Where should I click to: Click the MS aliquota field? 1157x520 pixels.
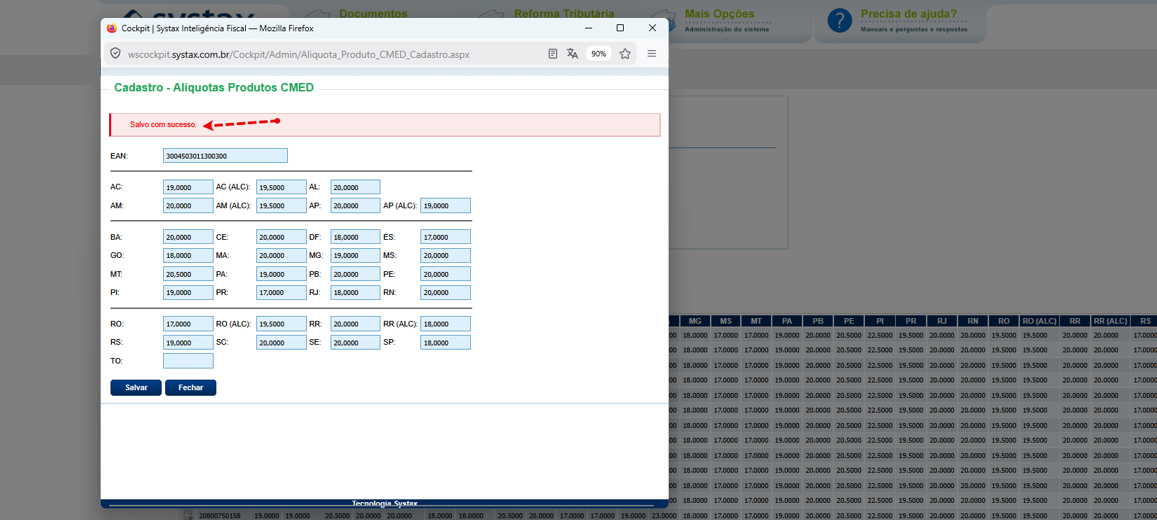click(x=446, y=256)
